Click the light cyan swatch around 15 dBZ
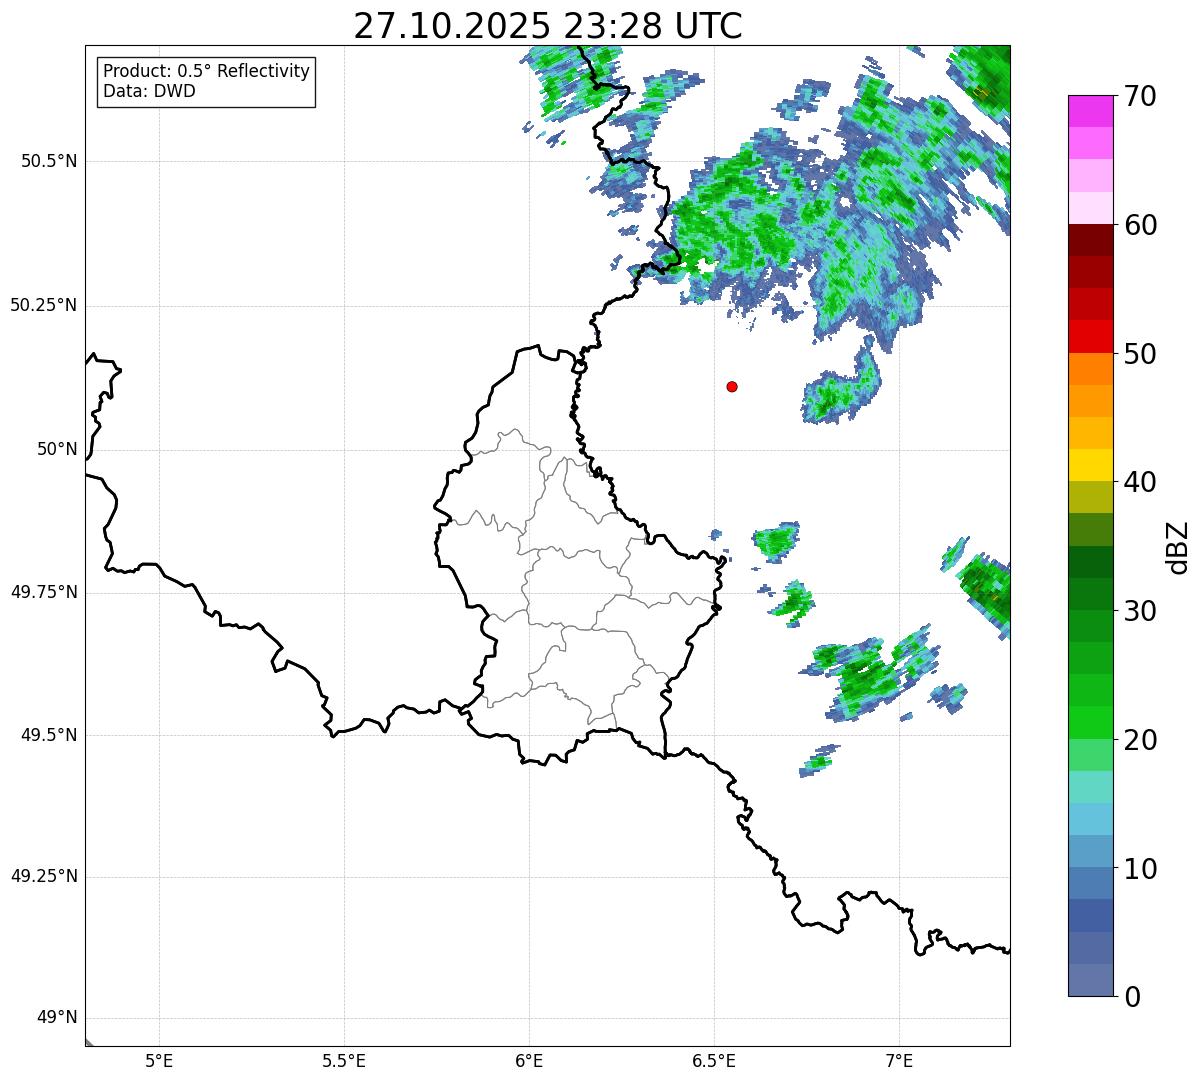 (x=1091, y=787)
